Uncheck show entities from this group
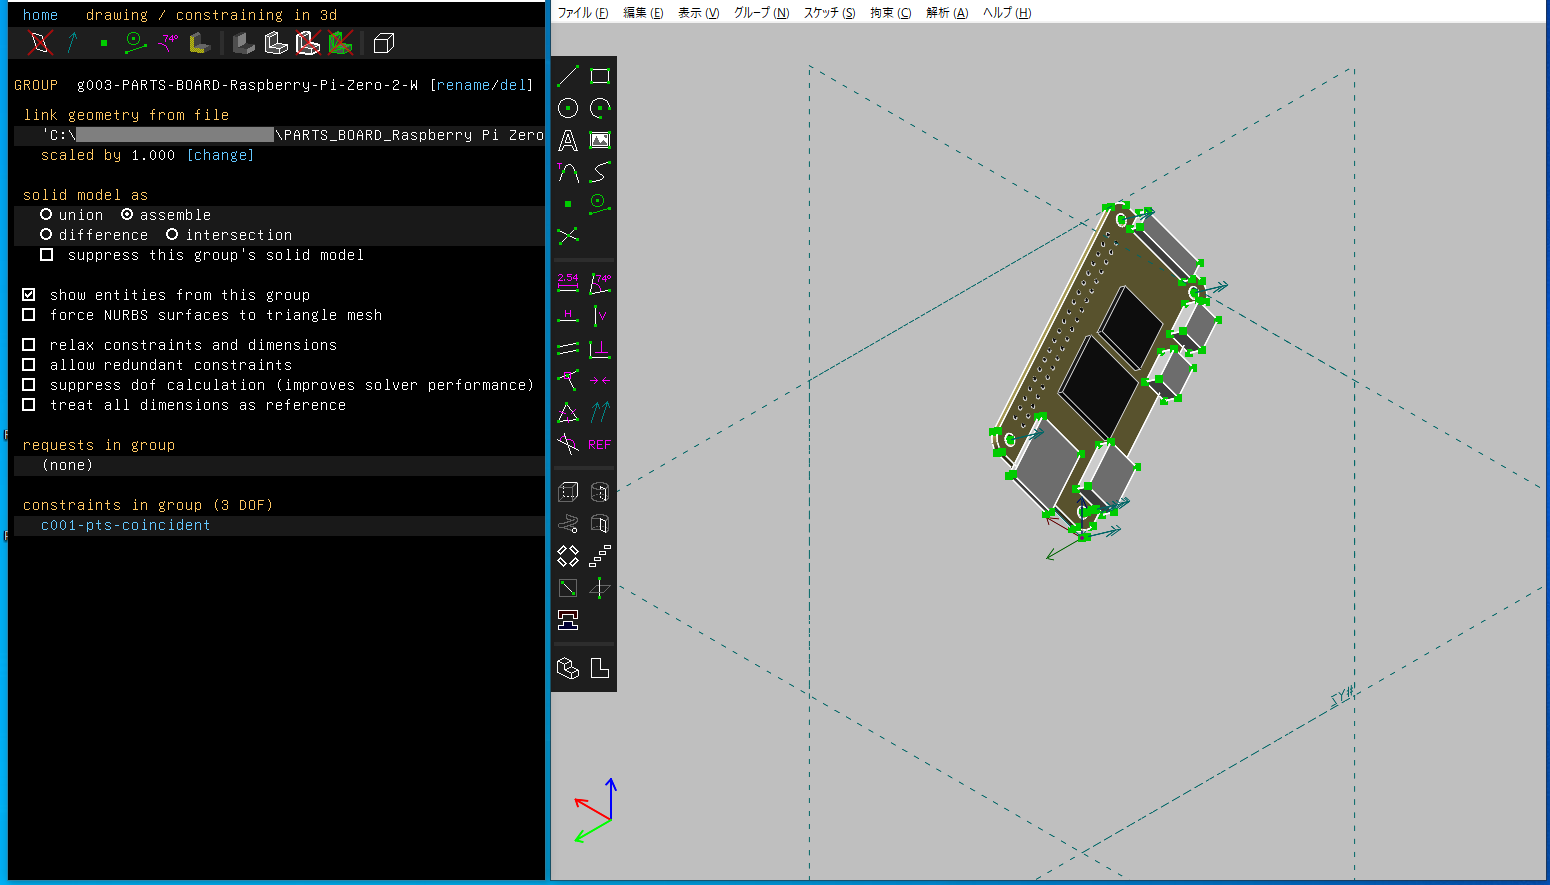This screenshot has height=885, width=1550. (x=29, y=295)
